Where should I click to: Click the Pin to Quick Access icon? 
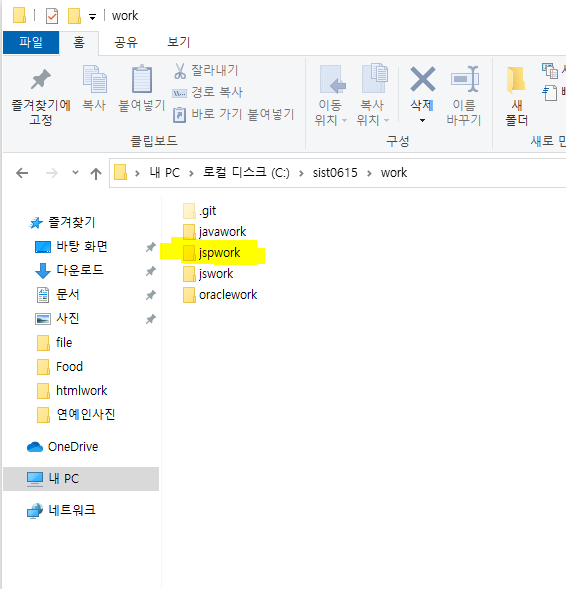(x=41, y=80)
